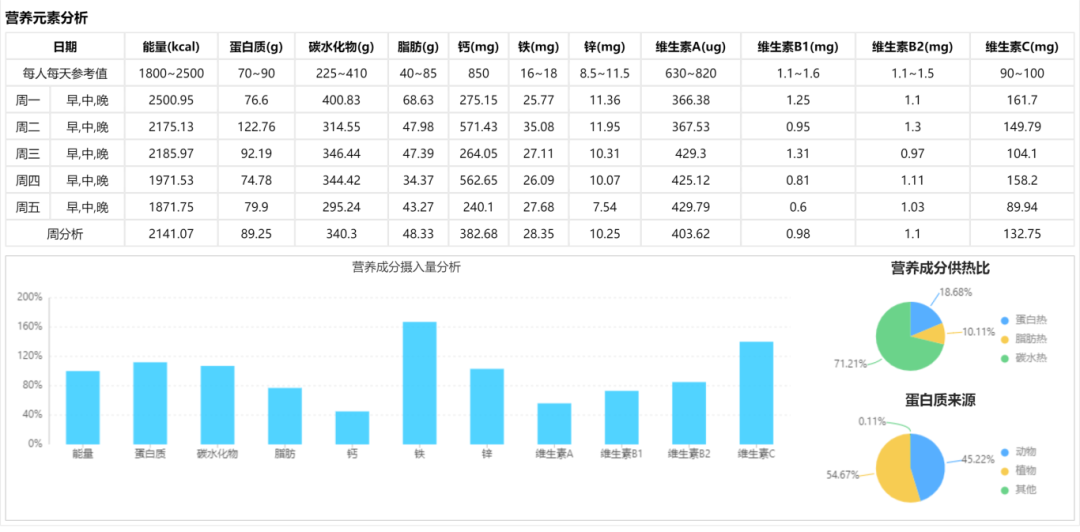1080x532 pixels.
Task: Toggle the 动物 legend entry
Action: 1018,452
